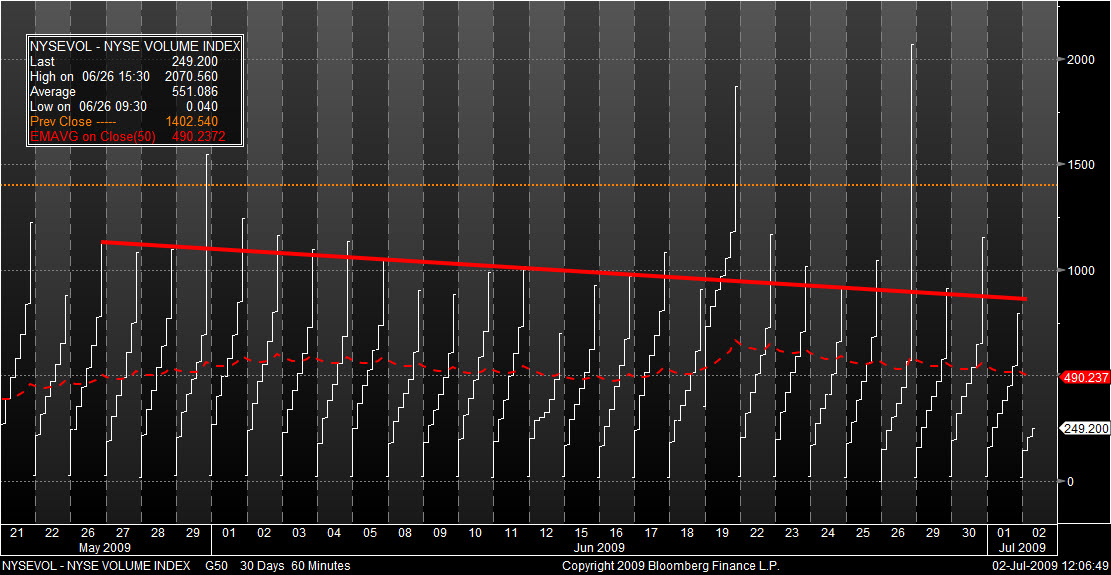Click date label 16 on the time axis
Screen dimensions: 1111x575
tap(616, 532)
